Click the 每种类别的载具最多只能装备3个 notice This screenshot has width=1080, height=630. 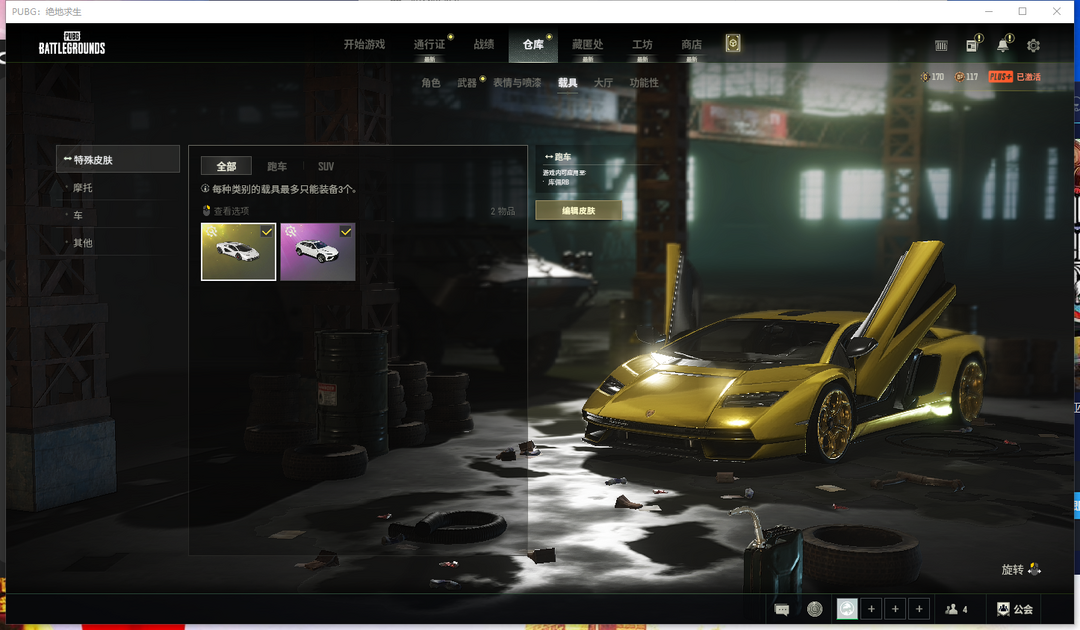284,189
